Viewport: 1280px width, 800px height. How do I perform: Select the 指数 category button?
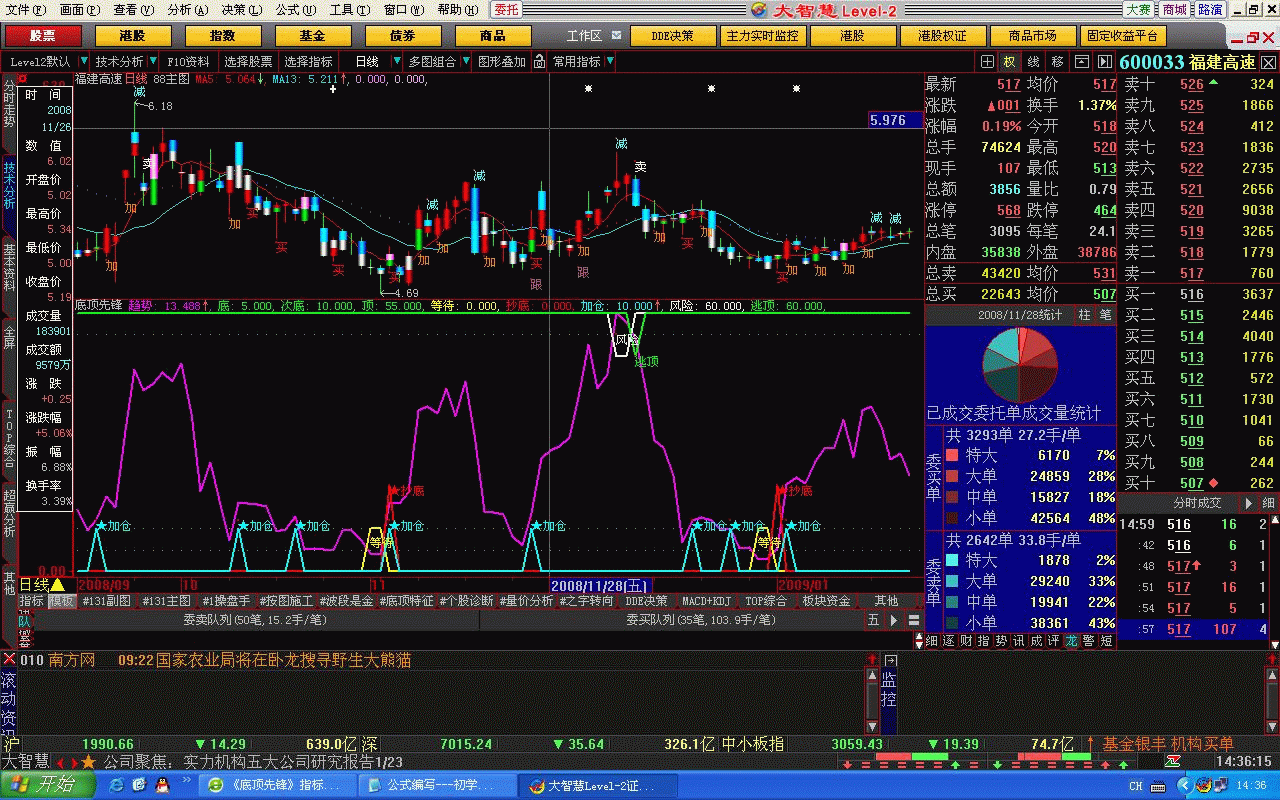[222, 35]
